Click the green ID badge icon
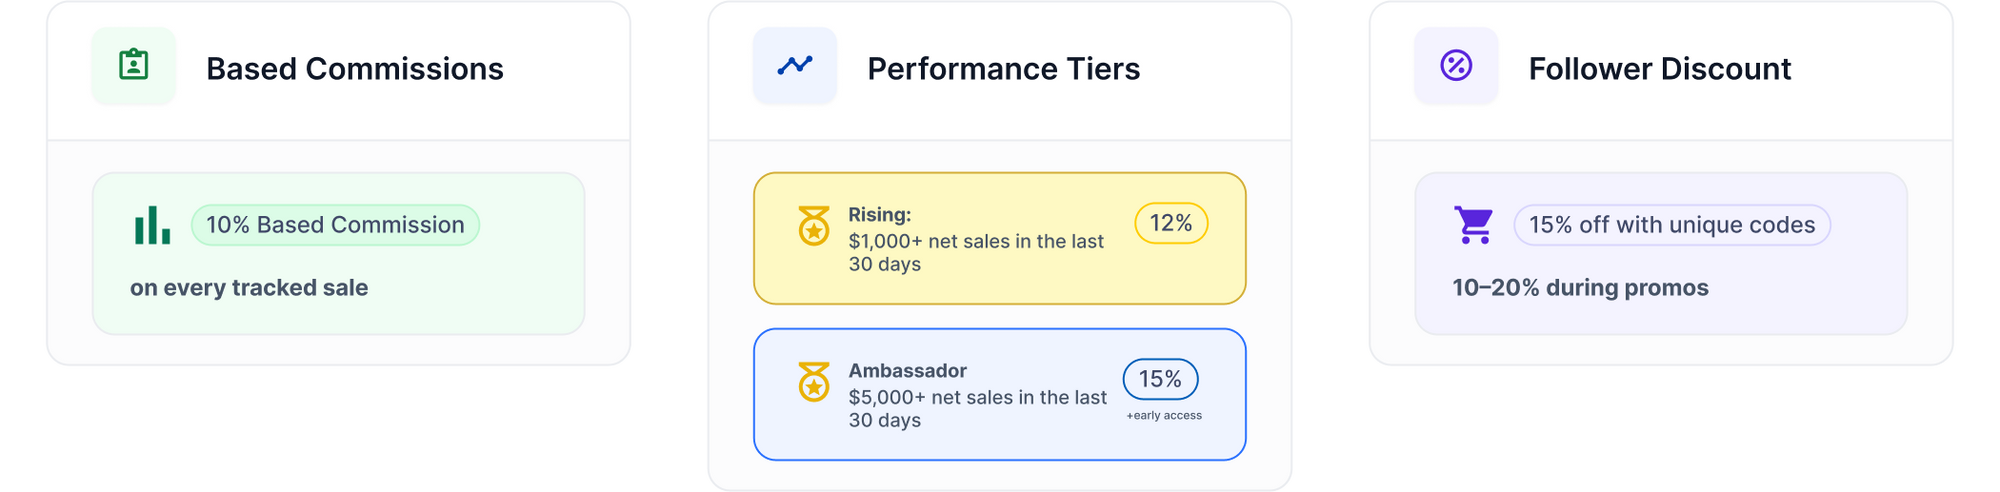 133,65
